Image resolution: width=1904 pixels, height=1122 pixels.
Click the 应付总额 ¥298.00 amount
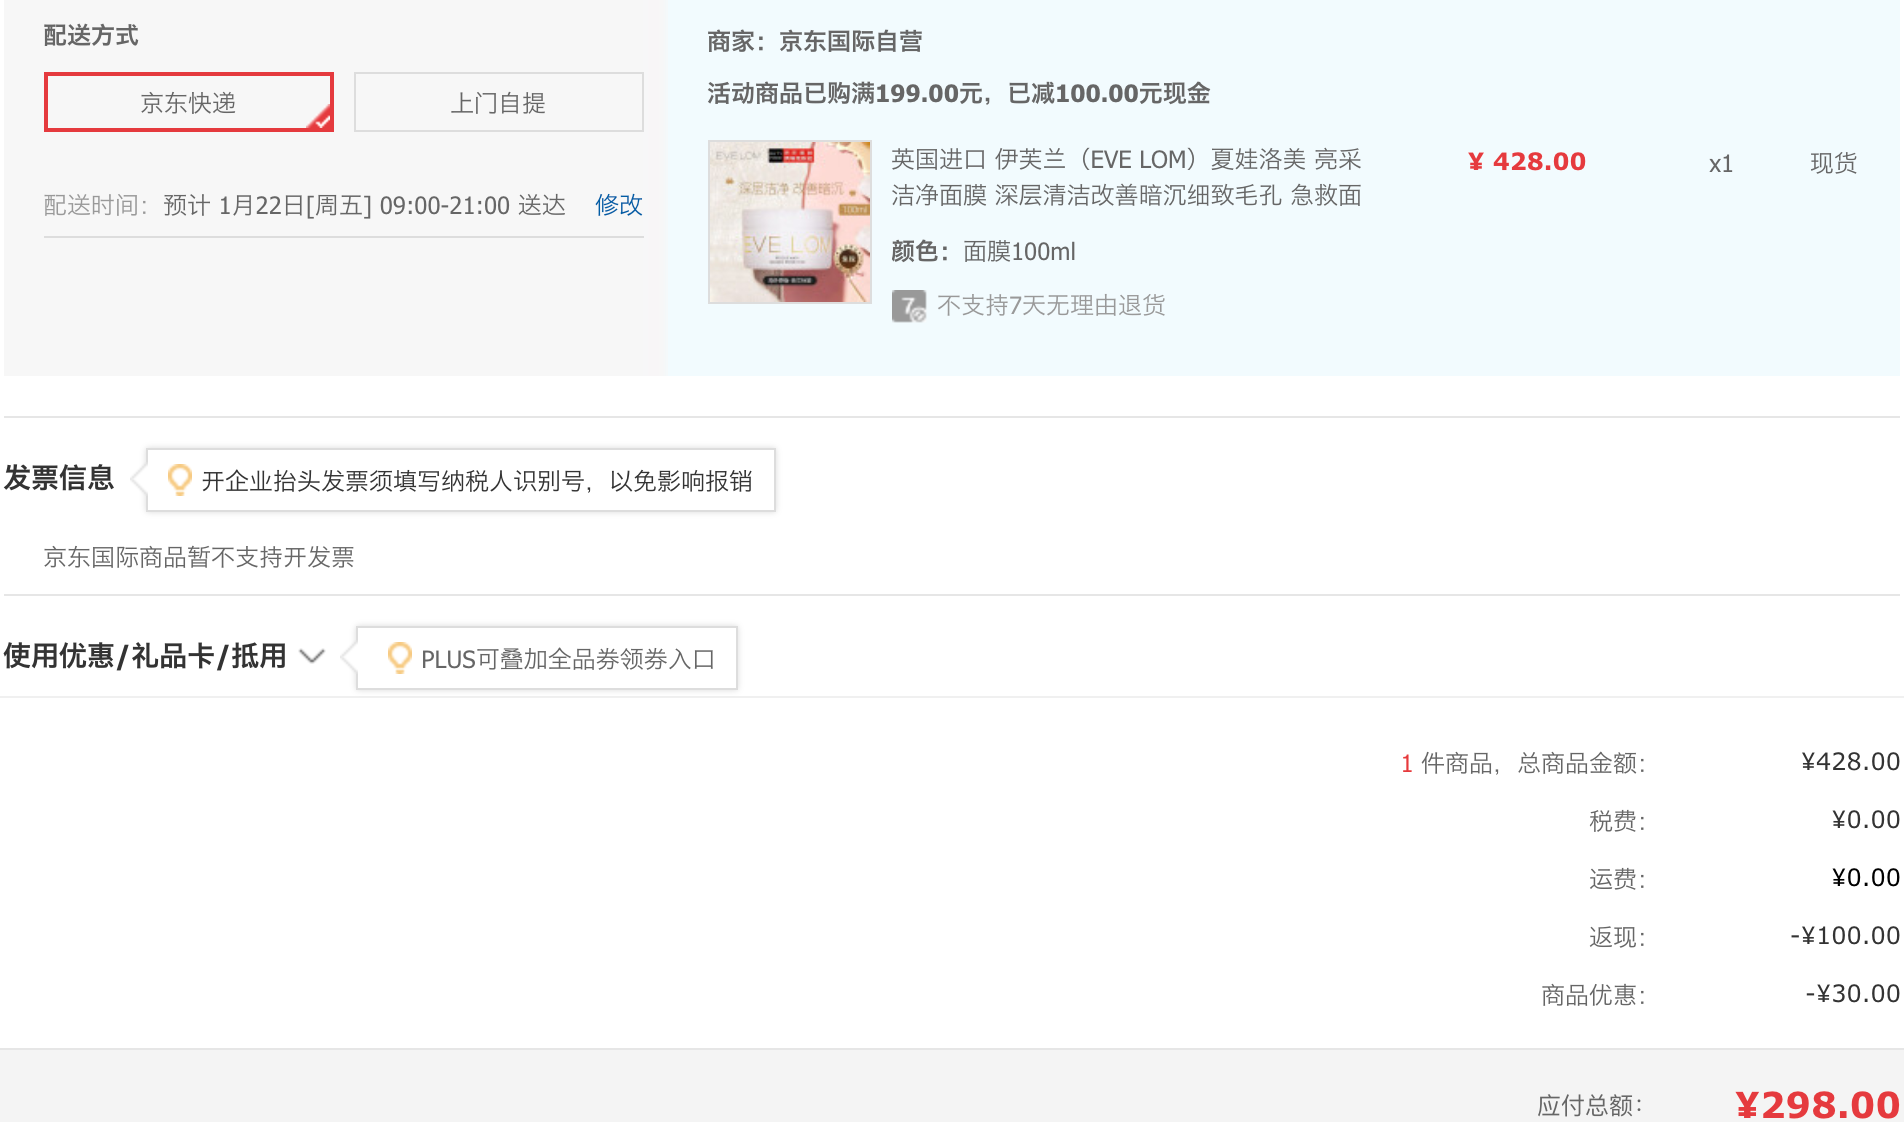[1817, 1104]
